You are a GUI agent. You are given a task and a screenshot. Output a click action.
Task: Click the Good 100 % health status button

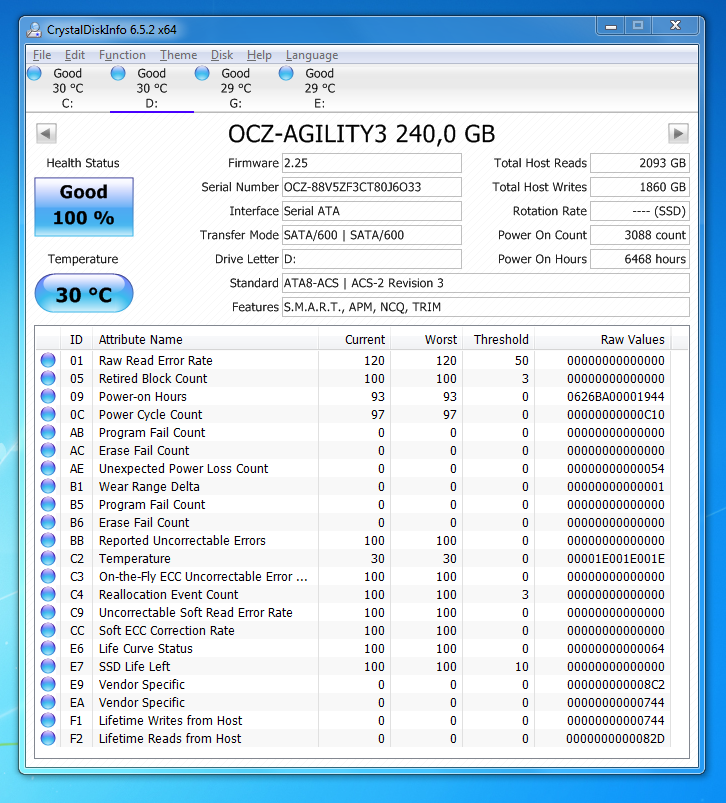pyautogui.click(x=84, y=206)
